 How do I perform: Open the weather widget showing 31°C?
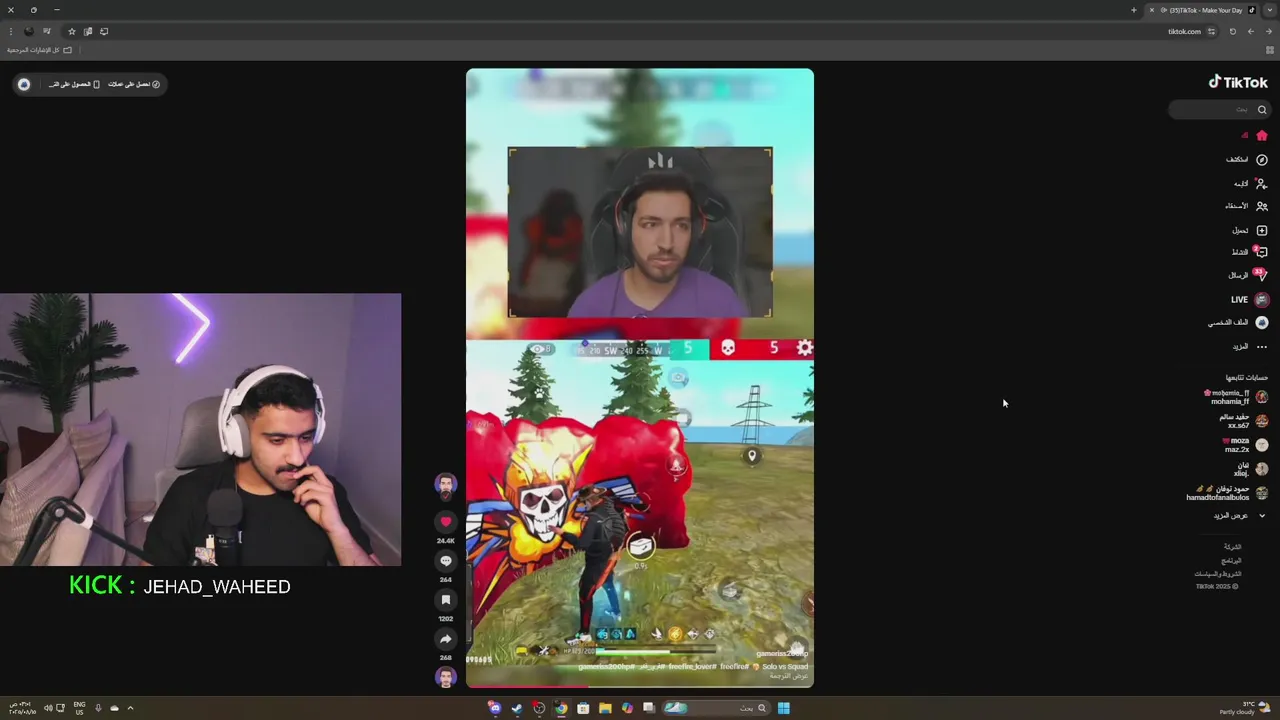point(1244,708)
